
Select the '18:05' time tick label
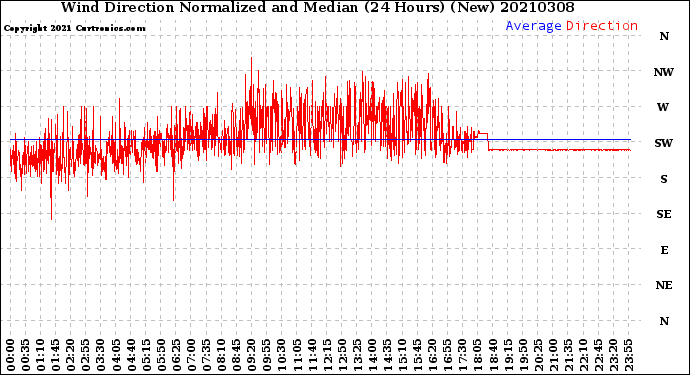477,355
